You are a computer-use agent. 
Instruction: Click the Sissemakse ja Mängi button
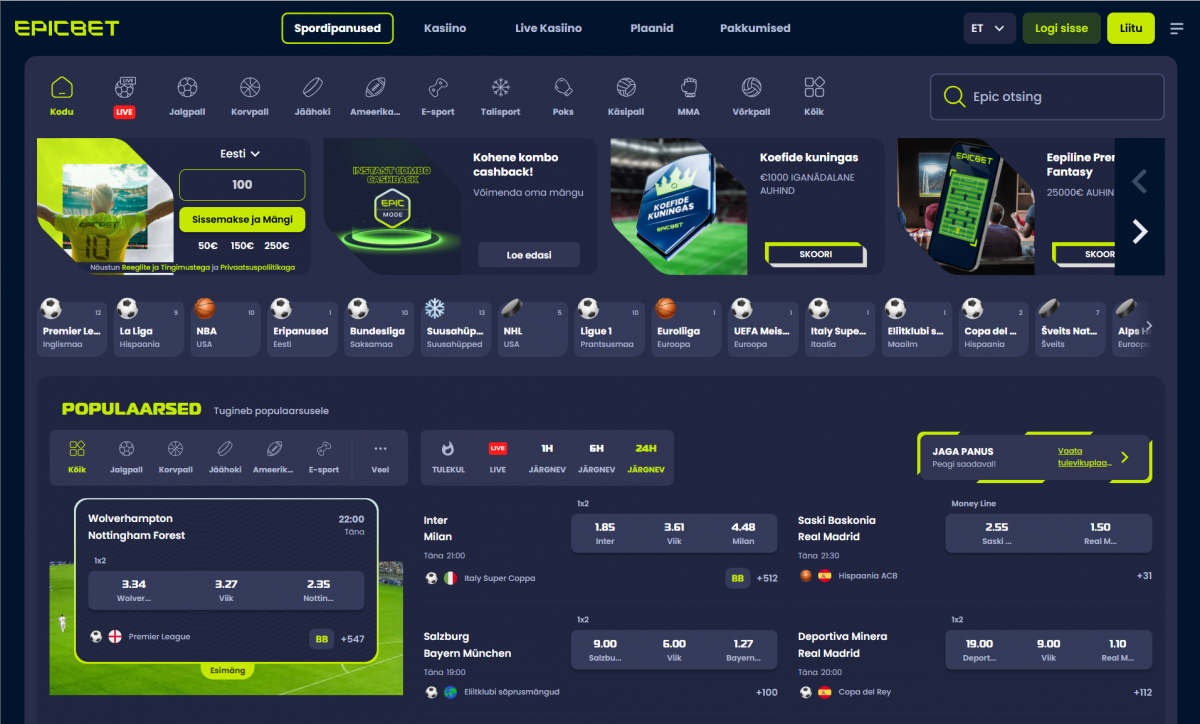242,220
